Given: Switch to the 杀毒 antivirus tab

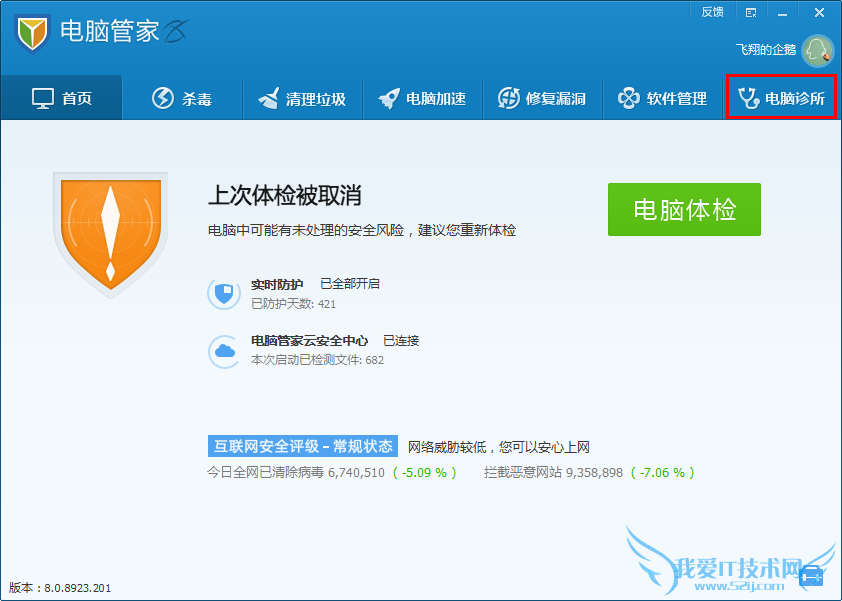Looking at the screenshot, I should pos(182,98).
